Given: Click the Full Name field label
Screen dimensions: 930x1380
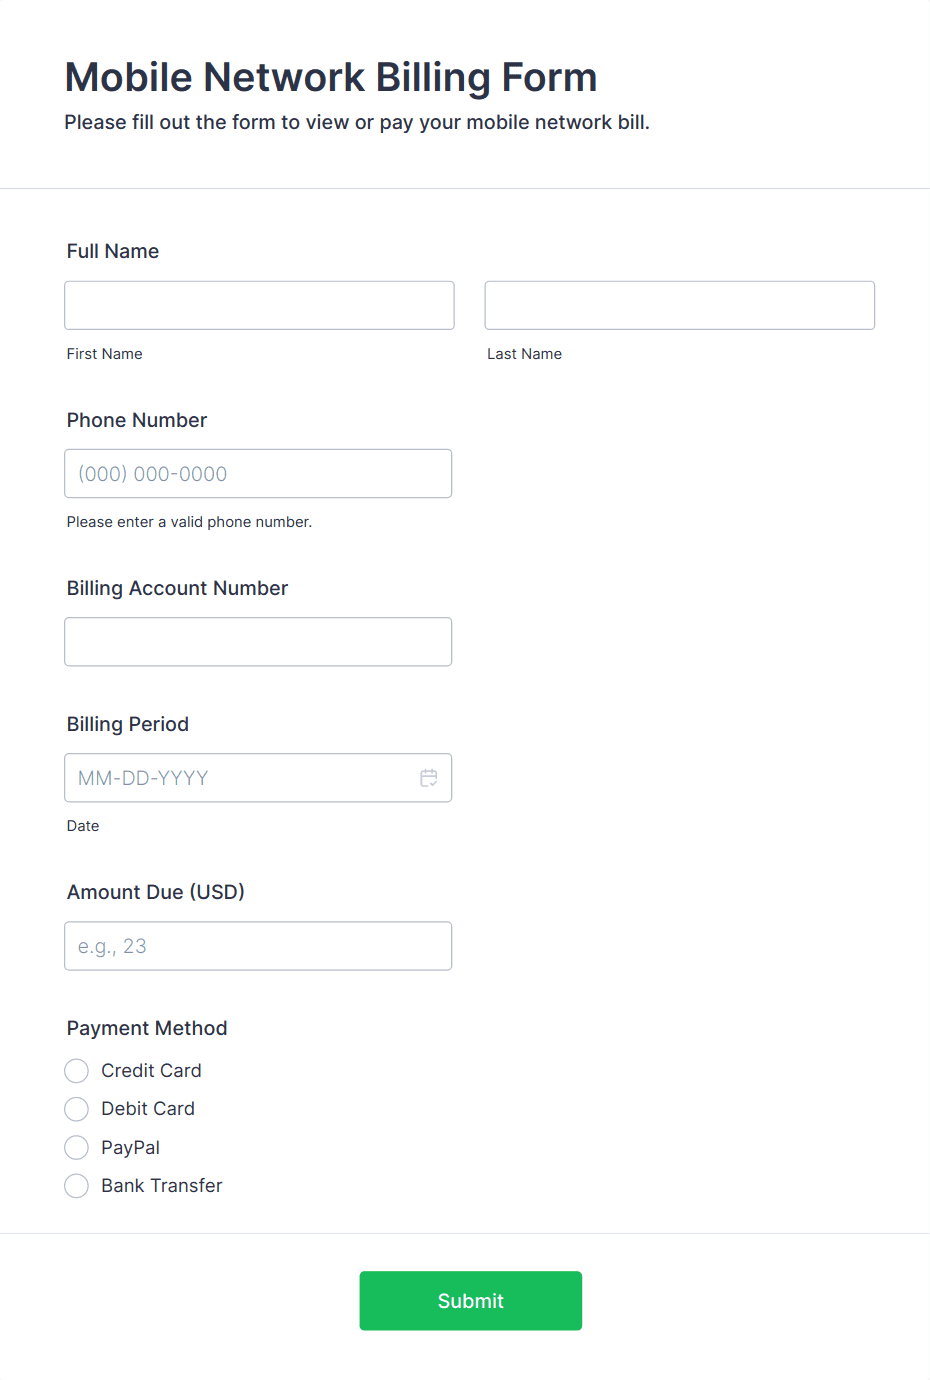Looking at the screenshot, I should click(x=113, y=251).
